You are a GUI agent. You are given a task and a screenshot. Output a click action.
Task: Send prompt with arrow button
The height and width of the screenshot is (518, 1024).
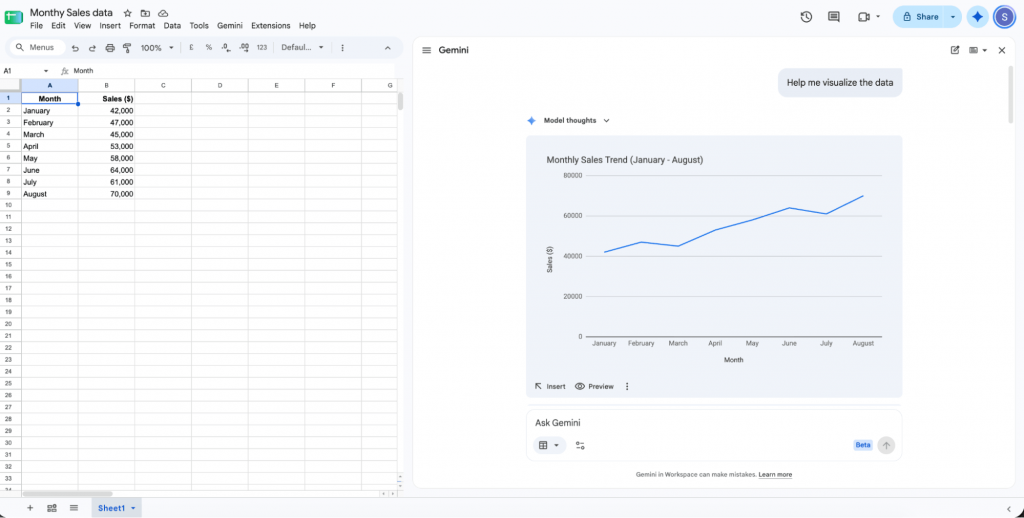(886, 445)
